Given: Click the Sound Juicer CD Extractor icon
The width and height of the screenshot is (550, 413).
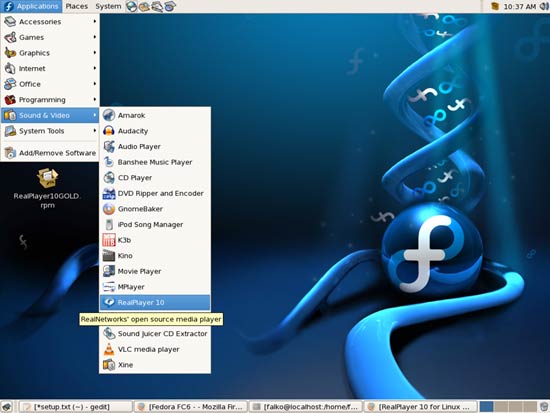Looking at the screenshot, I should pyautogui.click(x=109, y=333).
